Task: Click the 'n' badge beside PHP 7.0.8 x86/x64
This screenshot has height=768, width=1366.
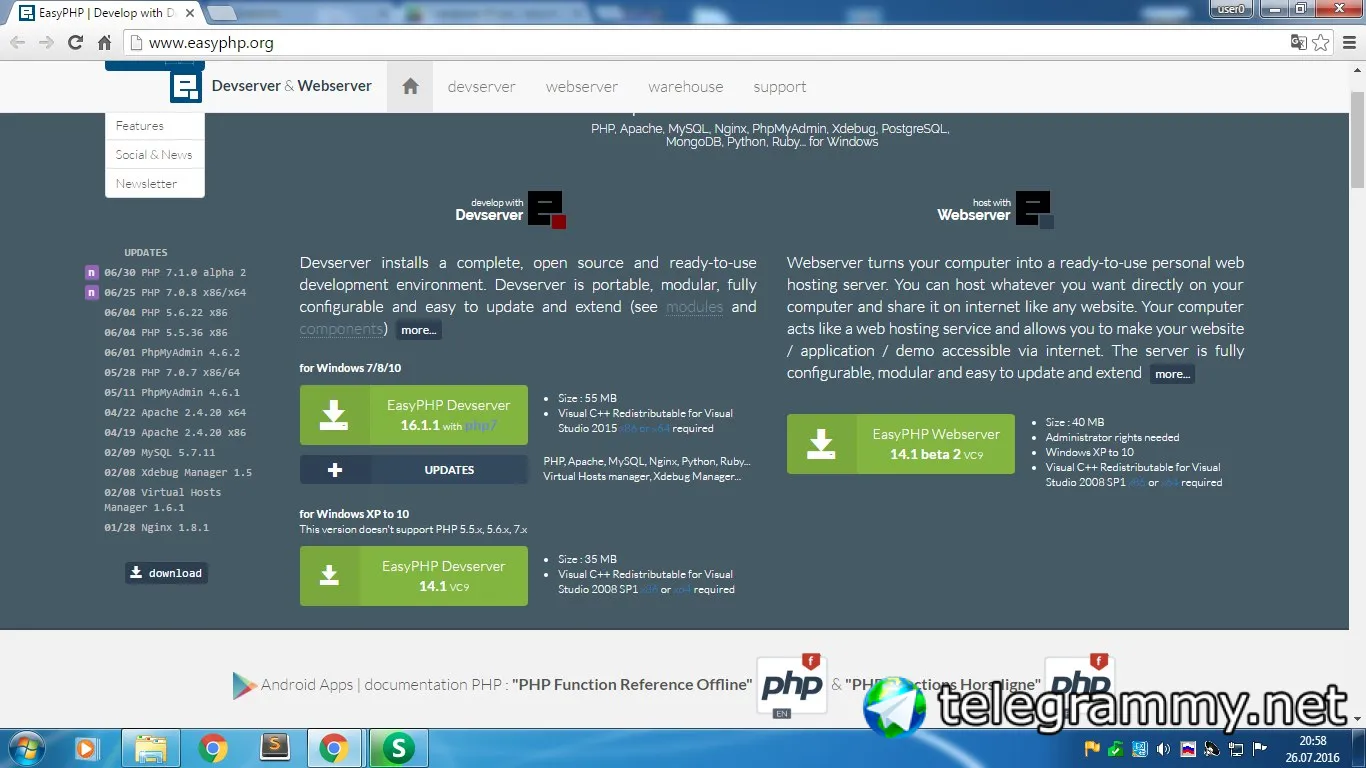Action: tap(92, 292)
